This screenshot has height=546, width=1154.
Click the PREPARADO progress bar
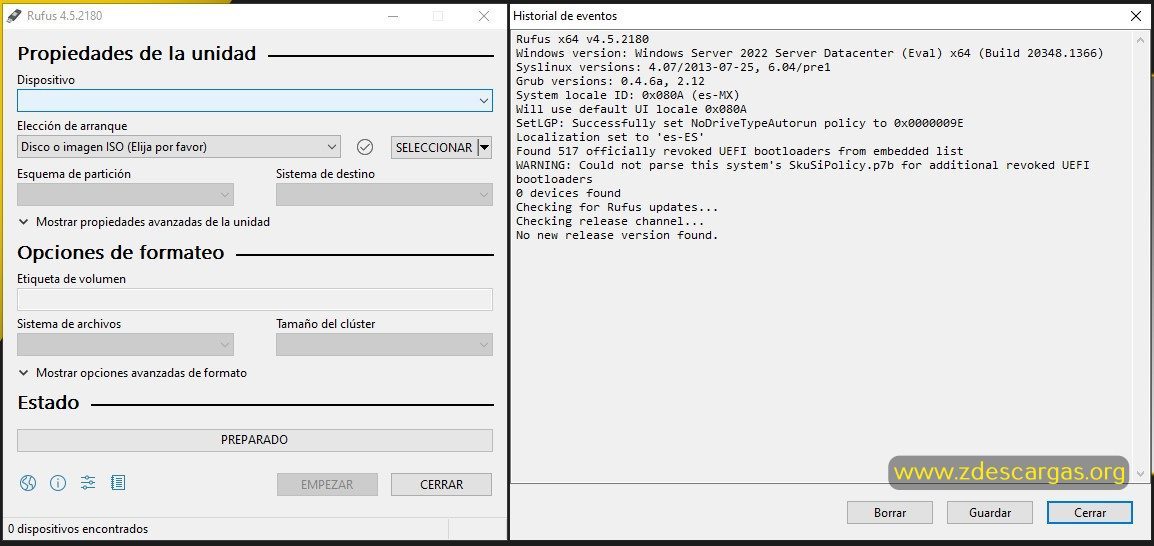255,440
